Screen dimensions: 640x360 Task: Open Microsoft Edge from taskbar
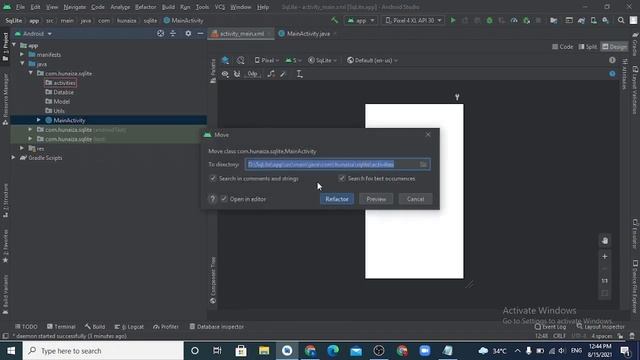pyautogui.click(x=333, y=351)
